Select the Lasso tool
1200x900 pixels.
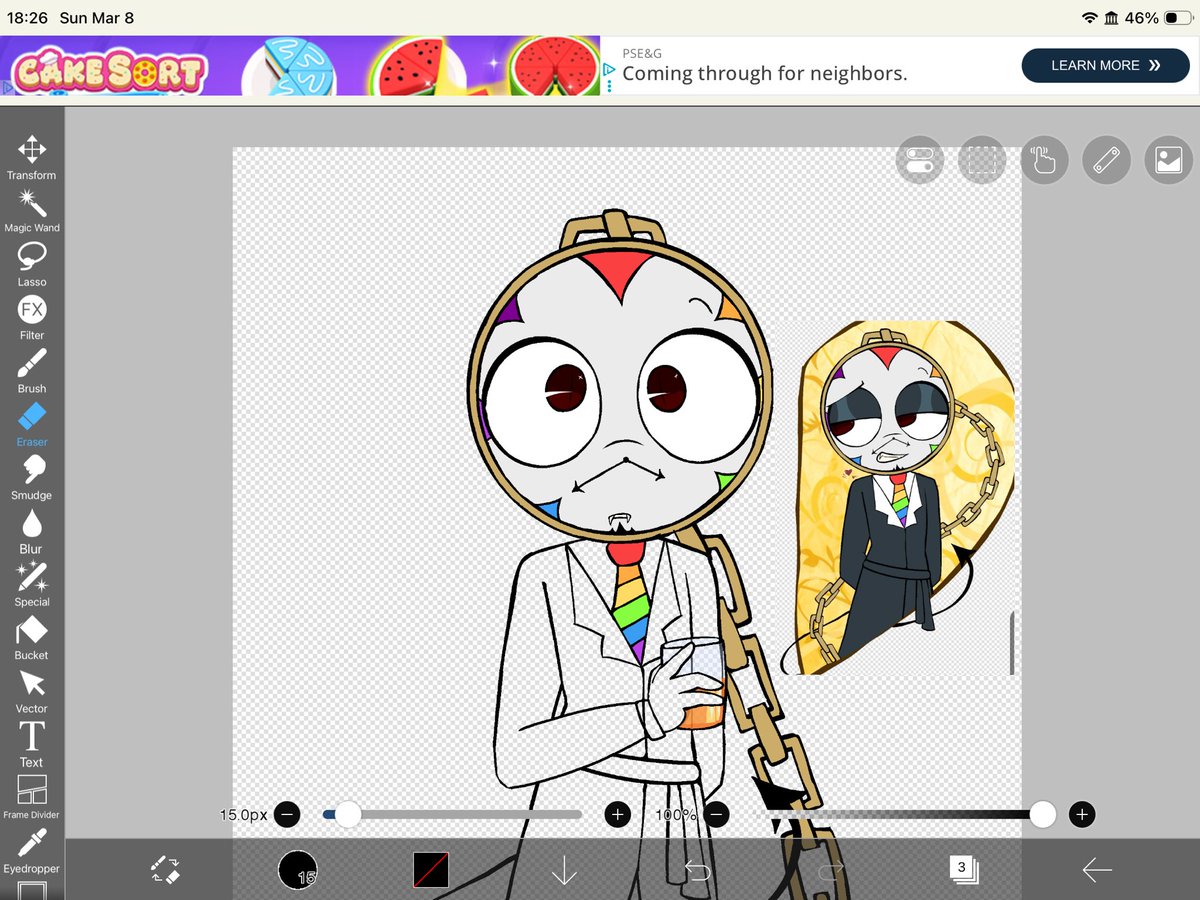pyautogui.click(x=32, y=265)
